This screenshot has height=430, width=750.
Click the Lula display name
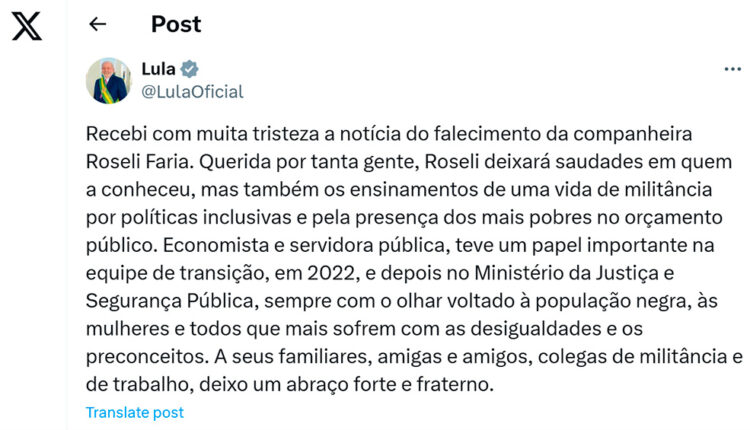pyautogui.click(x=158, y=69)
